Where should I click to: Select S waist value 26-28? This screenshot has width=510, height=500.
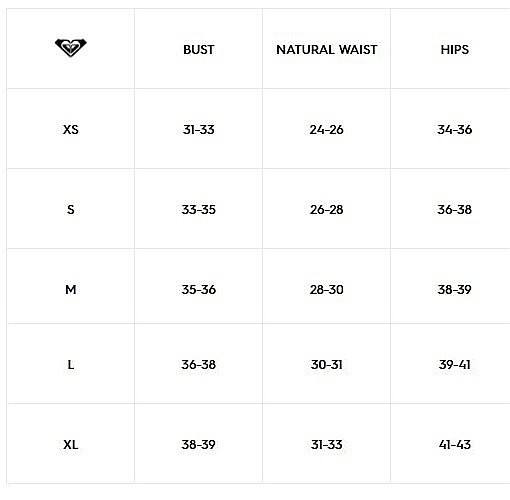tap(327, 209)
